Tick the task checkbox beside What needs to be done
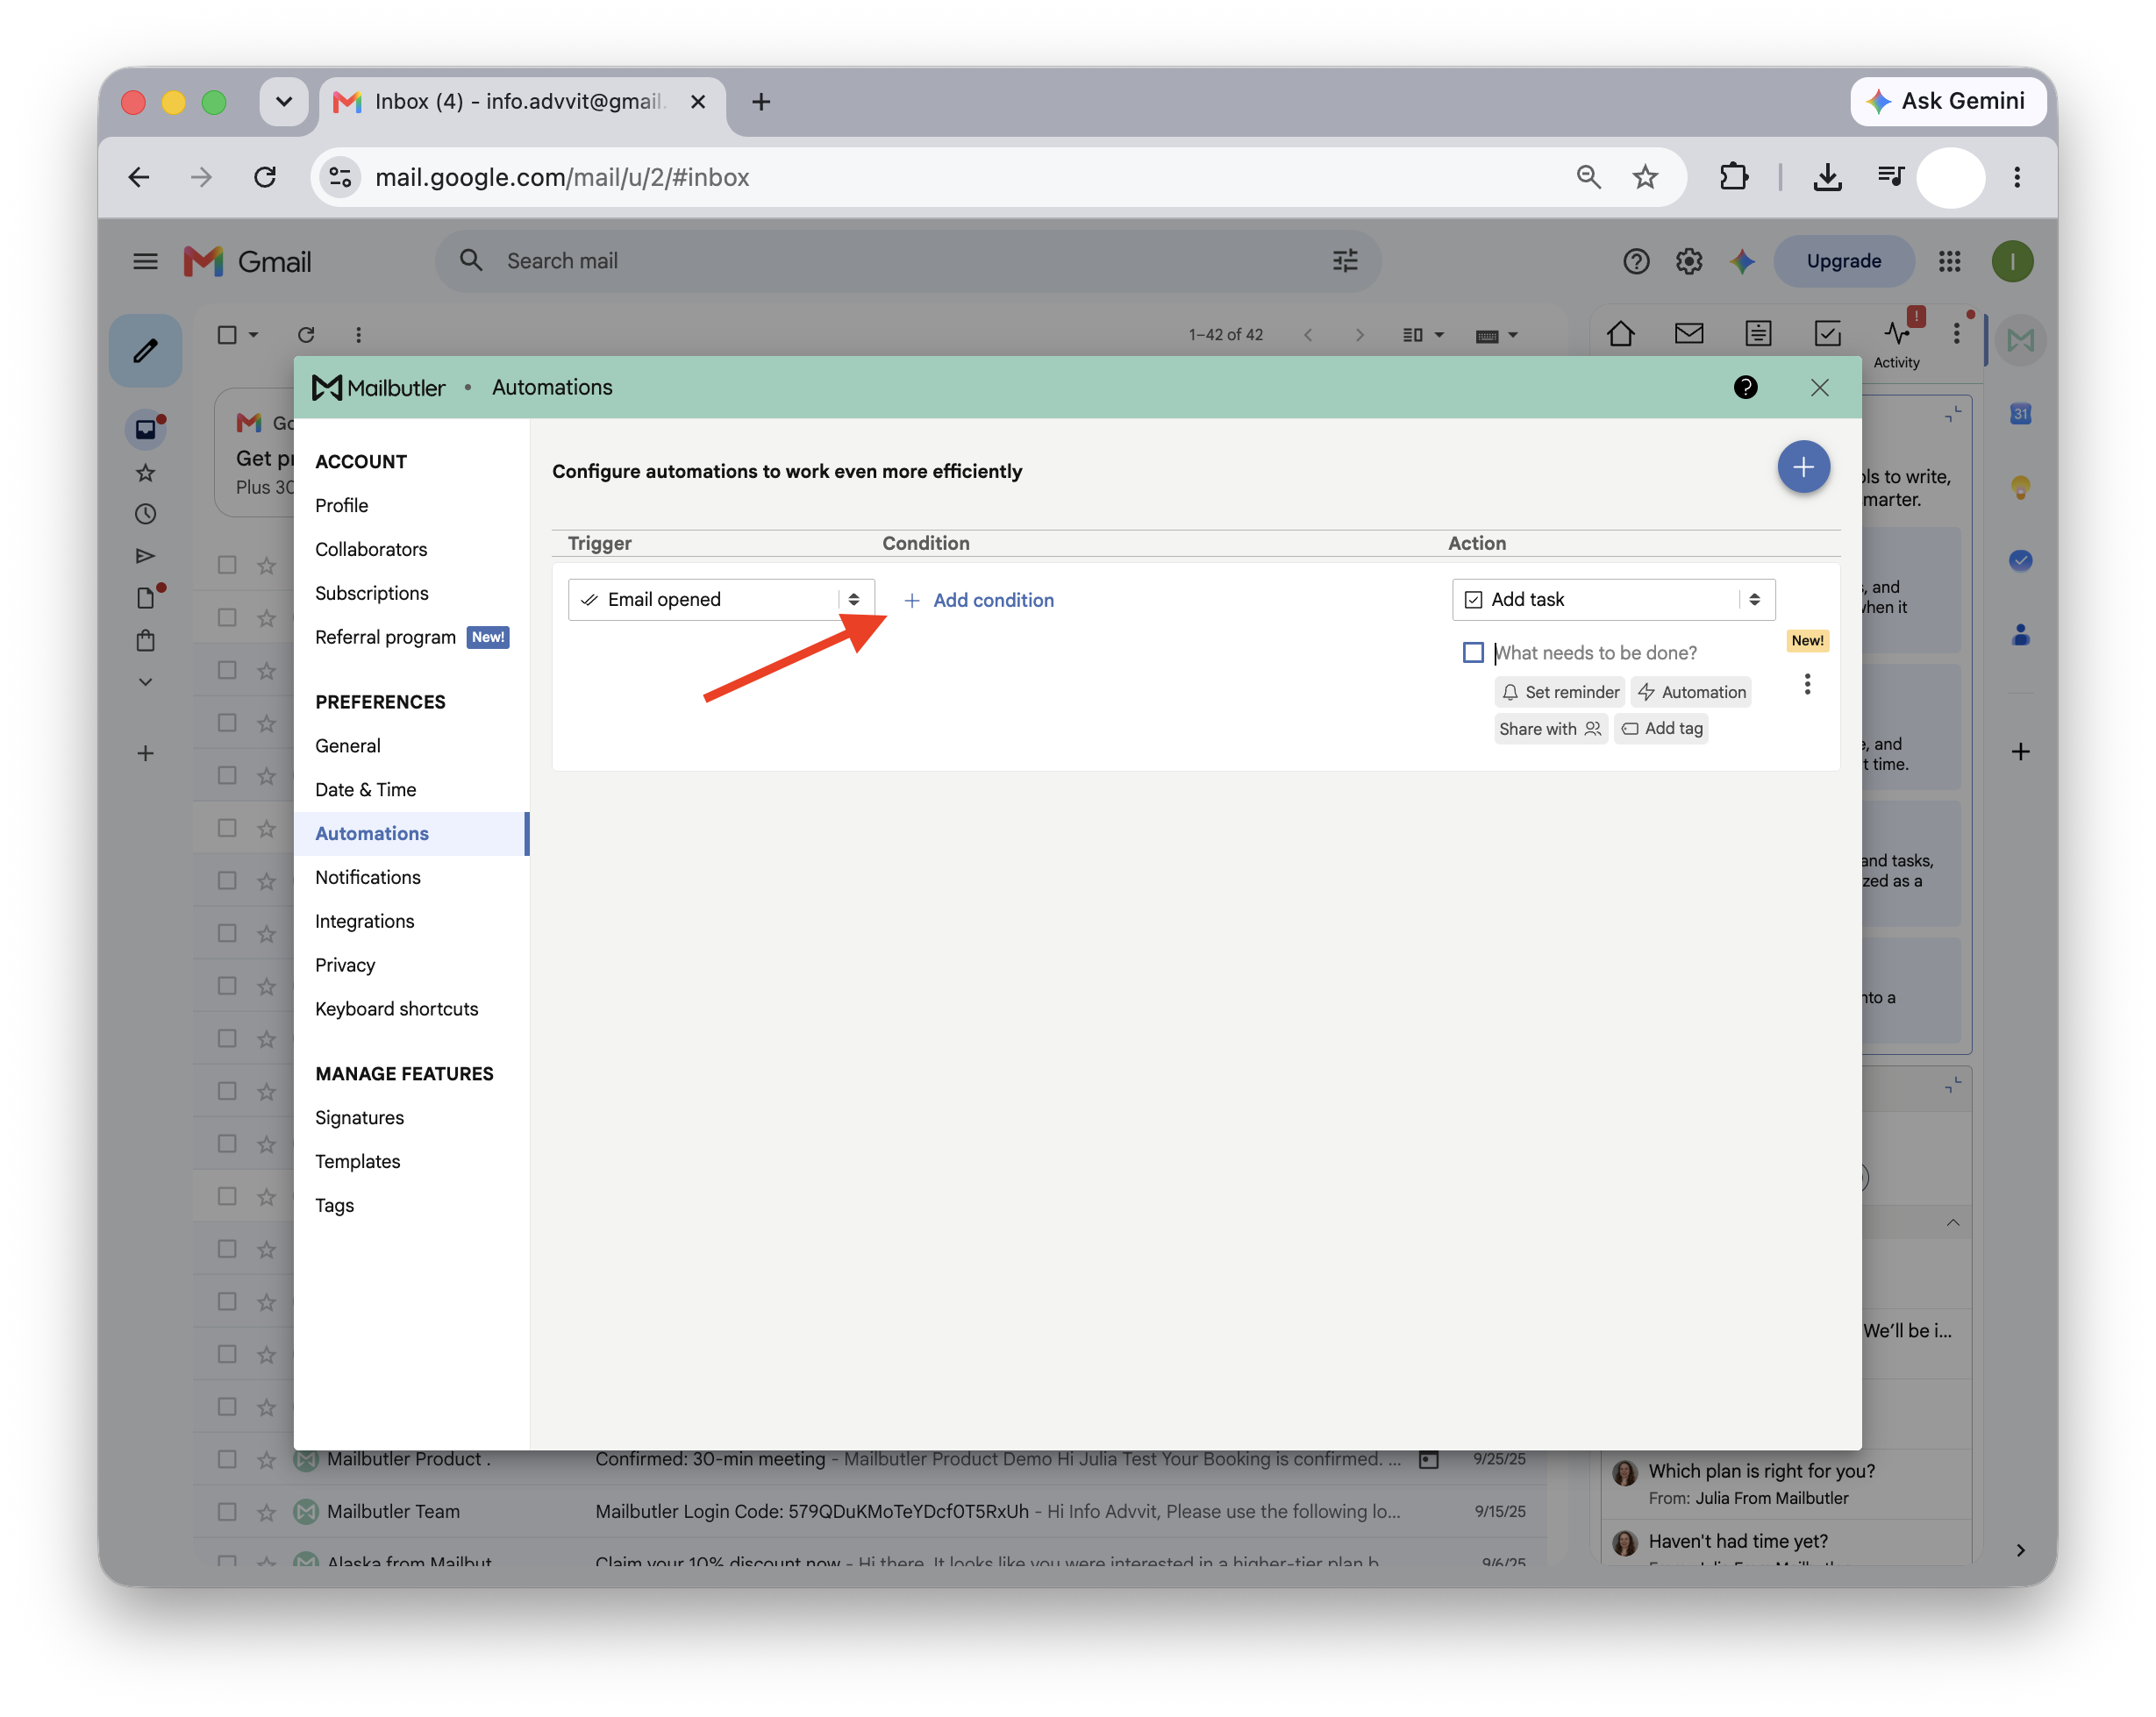Image resolution: width=2156 pixels, height=1717 pixels. 1472,652
